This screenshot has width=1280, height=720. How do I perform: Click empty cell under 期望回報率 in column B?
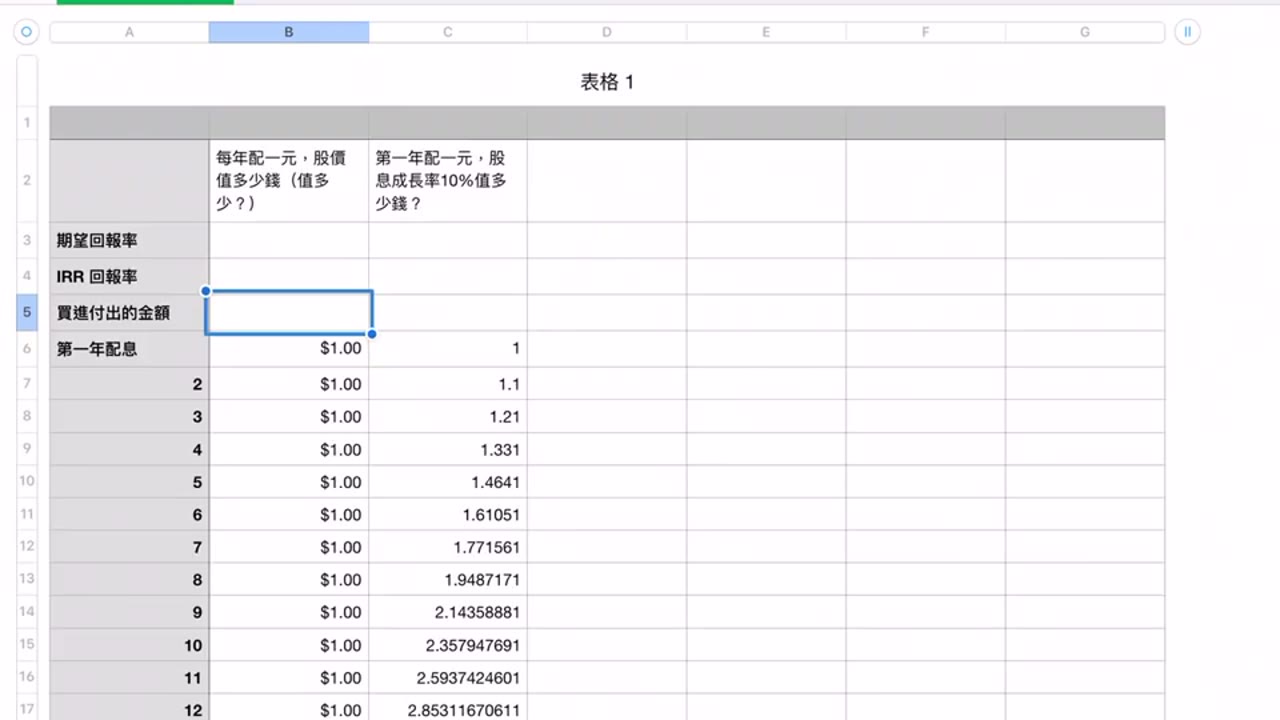[x=289, y=240]
